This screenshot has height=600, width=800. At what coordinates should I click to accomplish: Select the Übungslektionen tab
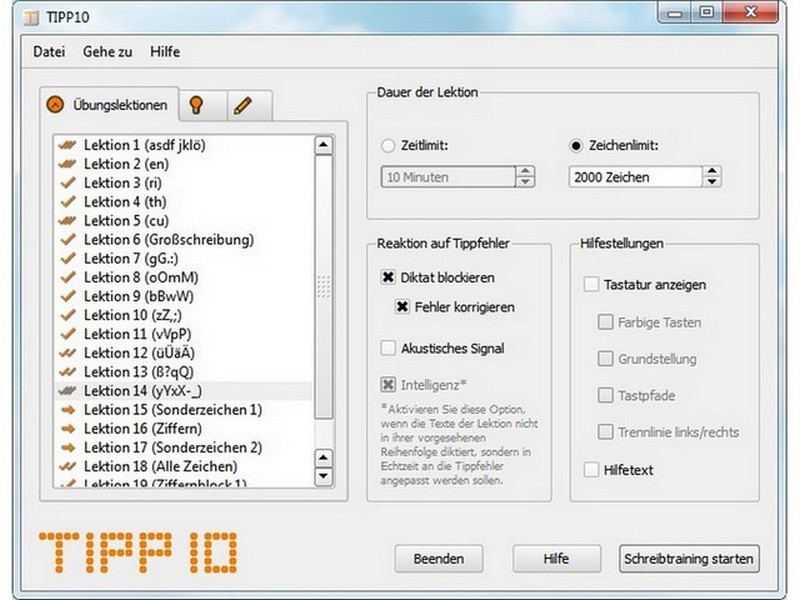click(110, 105)
